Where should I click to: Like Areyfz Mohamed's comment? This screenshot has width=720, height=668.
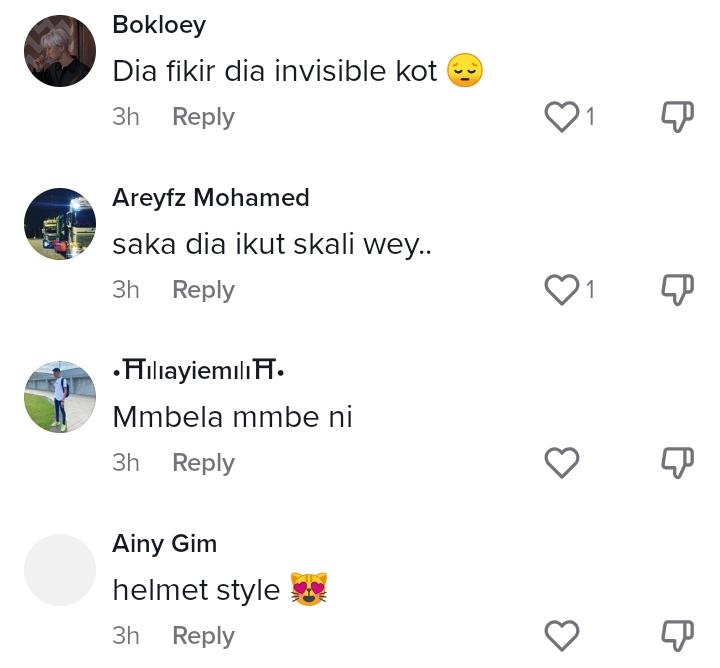tap(562, 290)
